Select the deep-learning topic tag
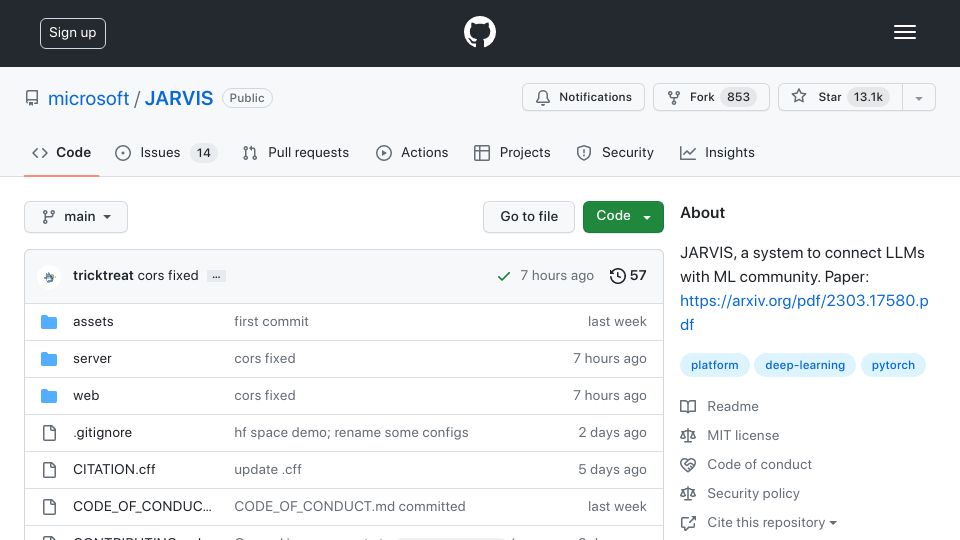The image size is (960, 540). pyautogui.click(x=805, y=365)
